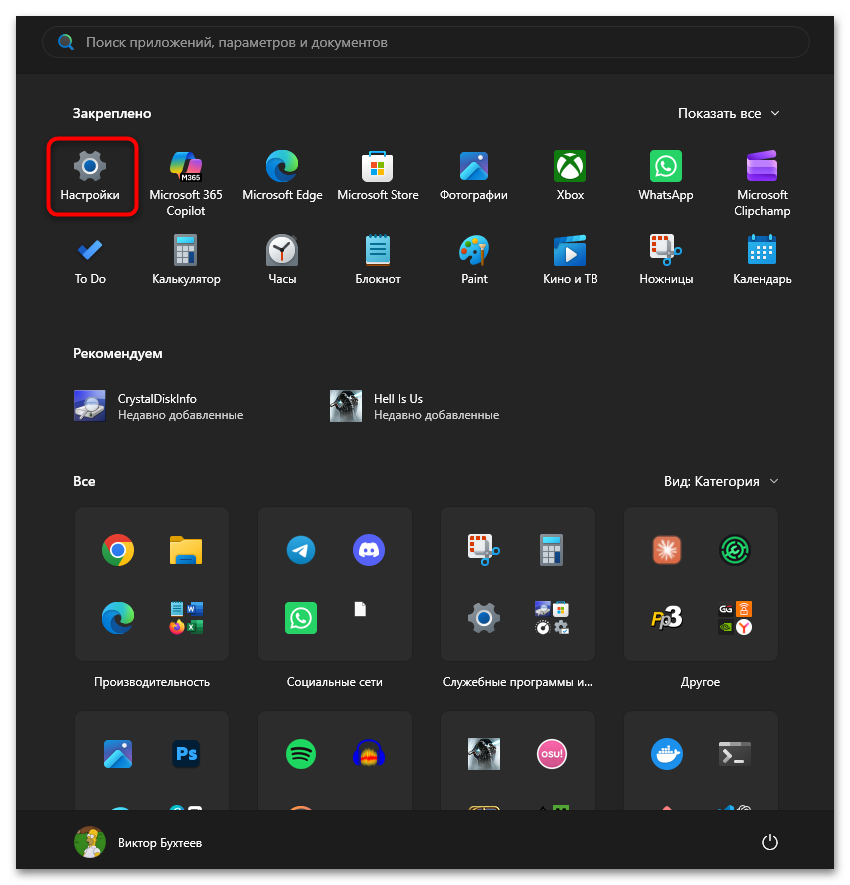Expand pinned apps with Показать все

(x=728, y=113)
